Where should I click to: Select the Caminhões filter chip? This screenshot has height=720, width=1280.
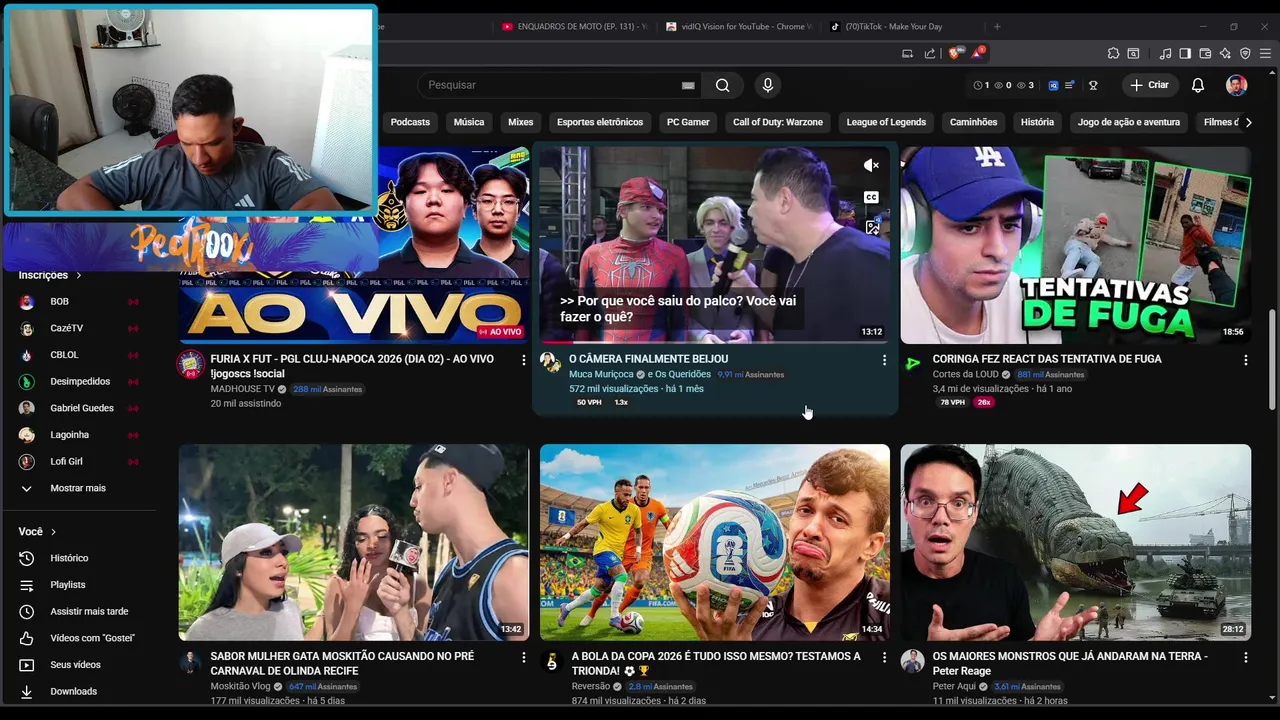click(973, 122)
